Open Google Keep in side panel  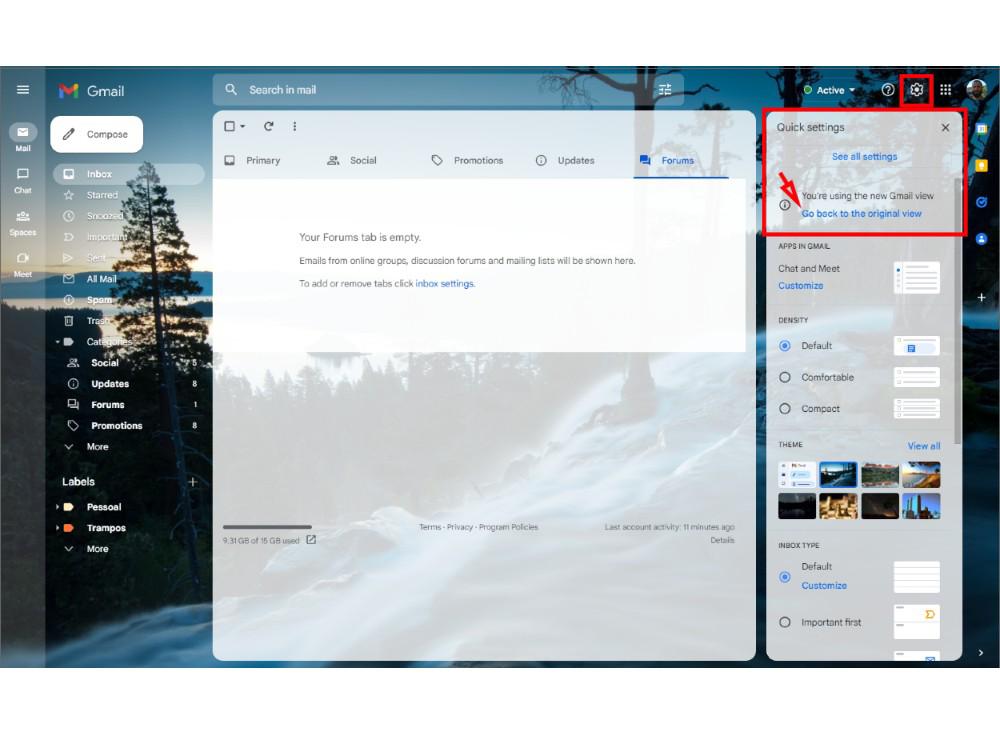pyautogui.click(x=982, y=166)
